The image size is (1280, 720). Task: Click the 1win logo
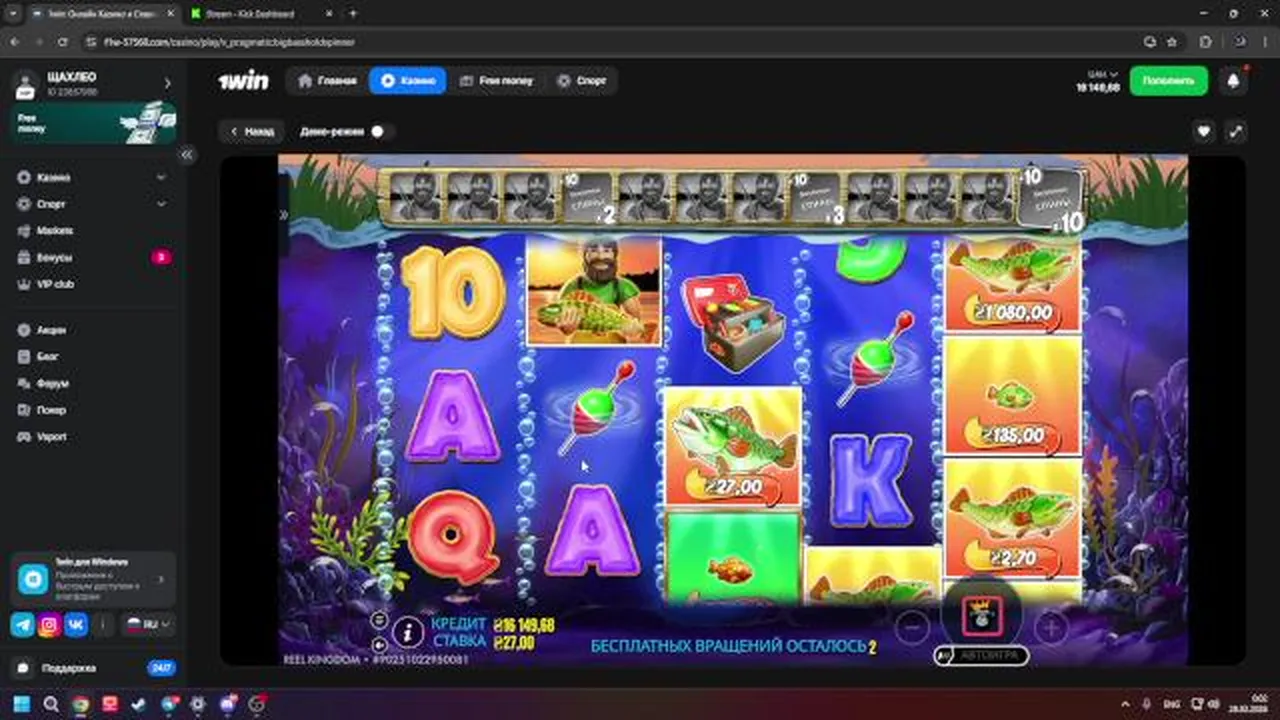244,81
